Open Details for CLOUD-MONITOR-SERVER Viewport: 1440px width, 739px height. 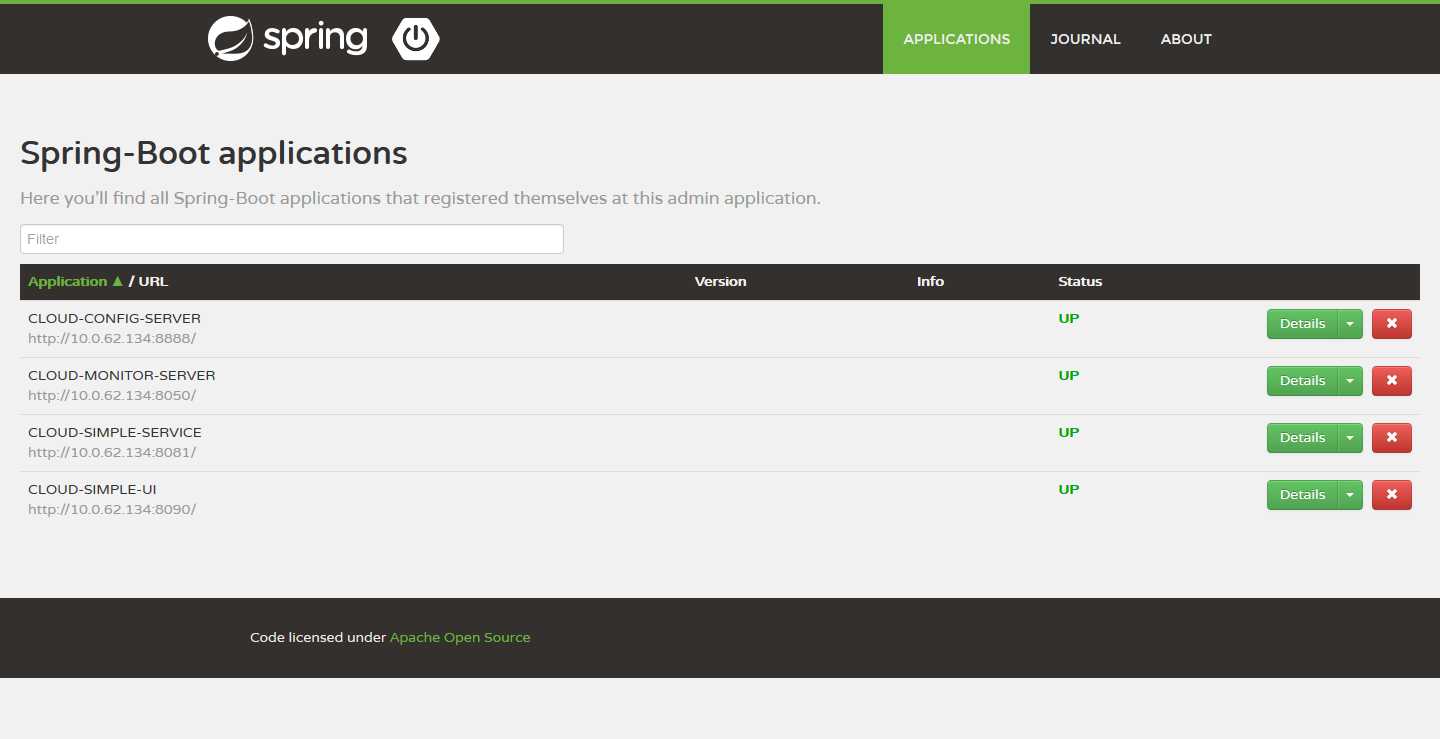coord(1302,381)
